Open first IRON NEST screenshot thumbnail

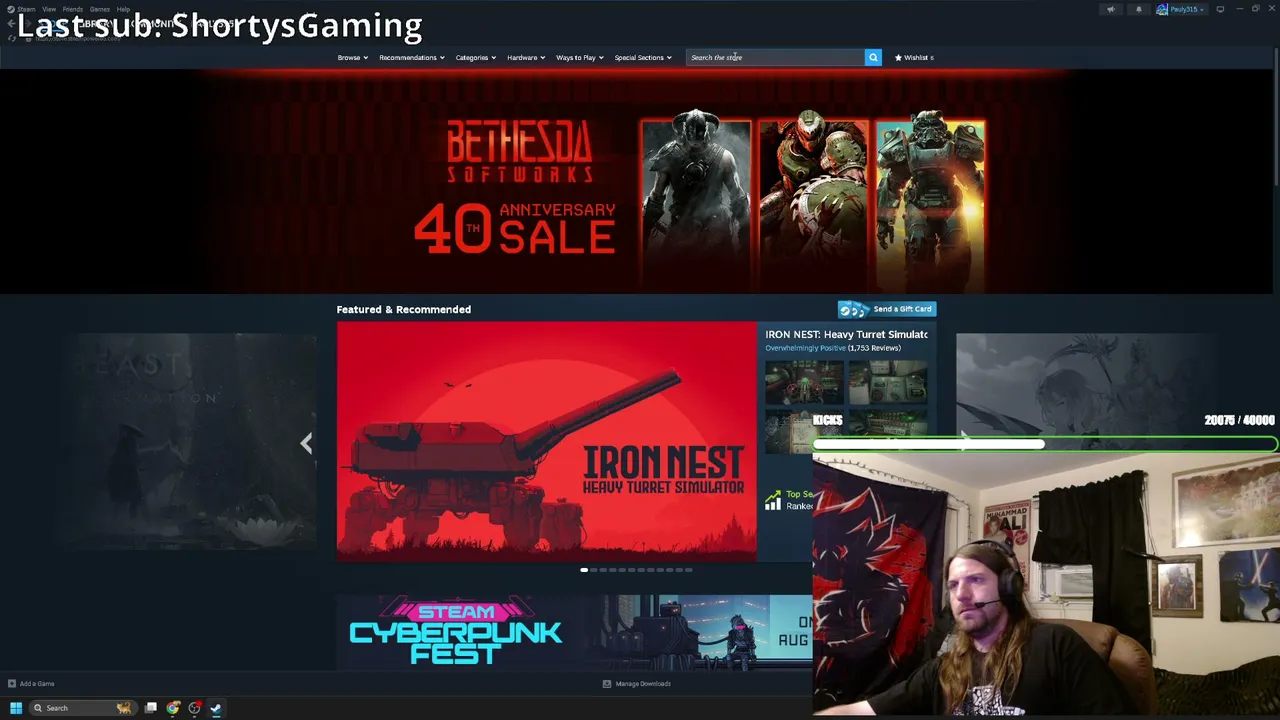click(x=804, y=382)
